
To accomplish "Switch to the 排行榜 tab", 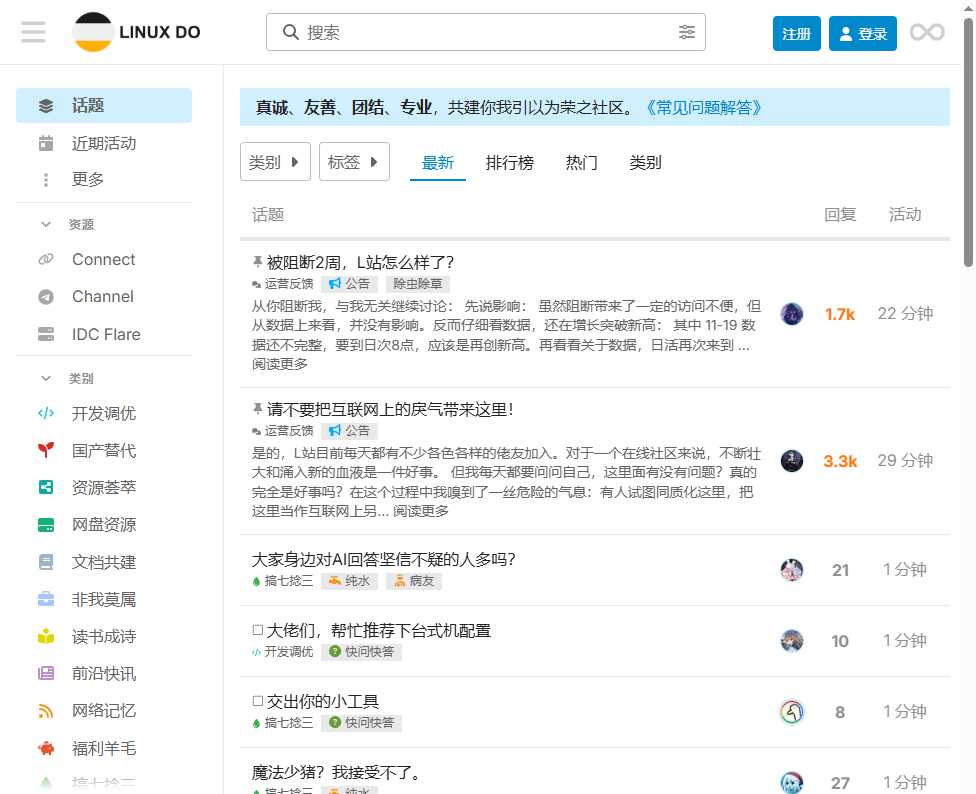I will [x=509, y=163].
